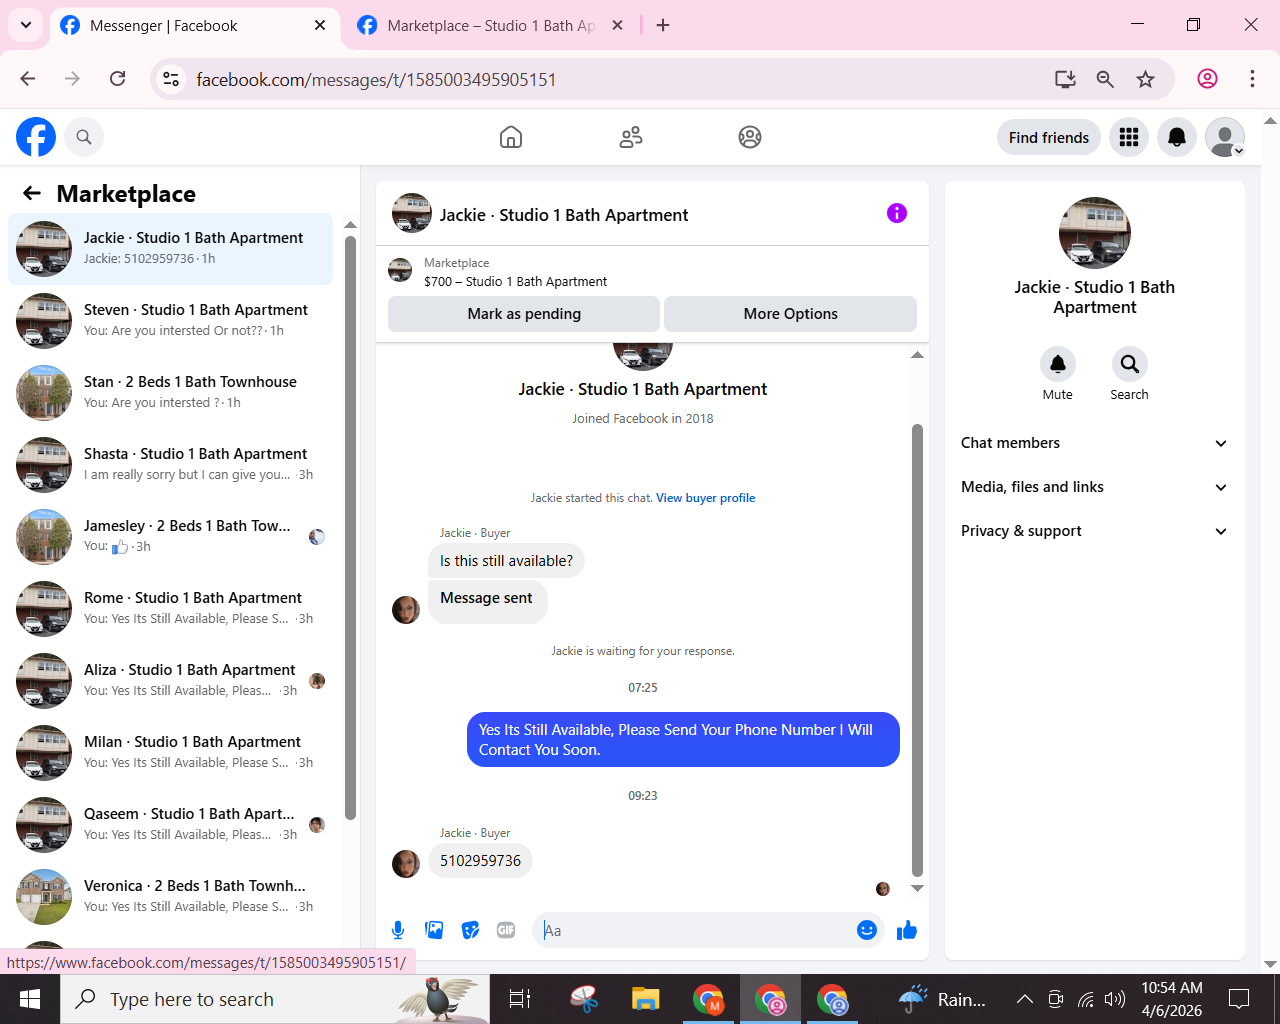Open Rome's Studio 1 Bath Apartment chat

pos(171,608)
